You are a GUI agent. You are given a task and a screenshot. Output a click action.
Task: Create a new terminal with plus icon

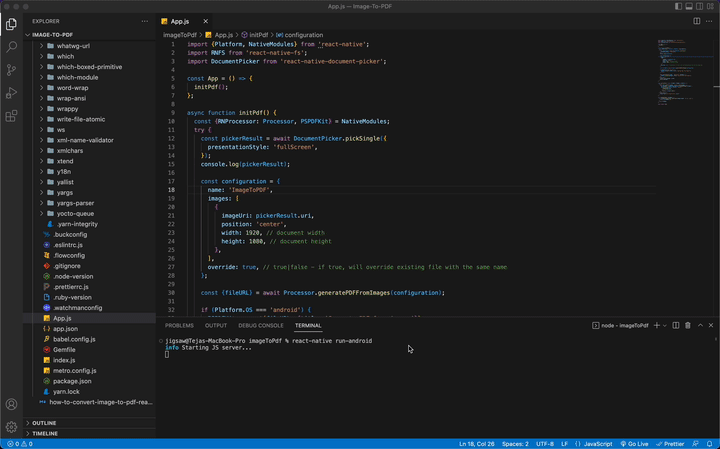(657, 325)
